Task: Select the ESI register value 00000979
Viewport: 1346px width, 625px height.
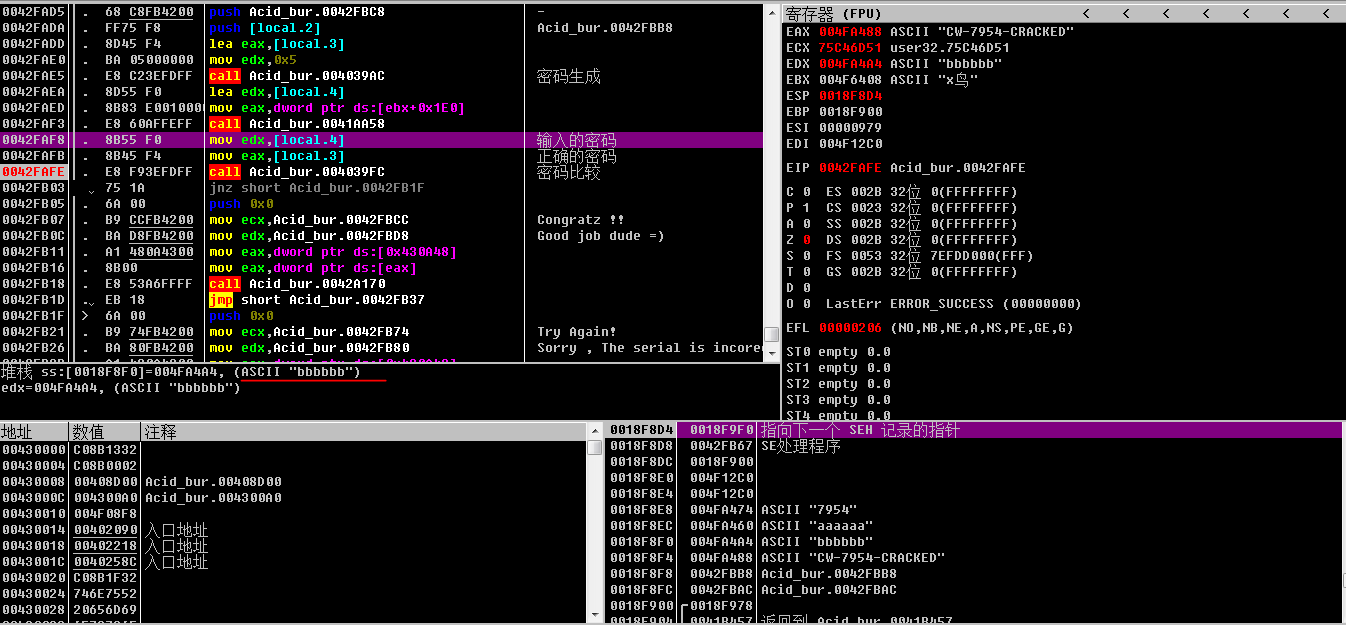Action: (850, 128)
